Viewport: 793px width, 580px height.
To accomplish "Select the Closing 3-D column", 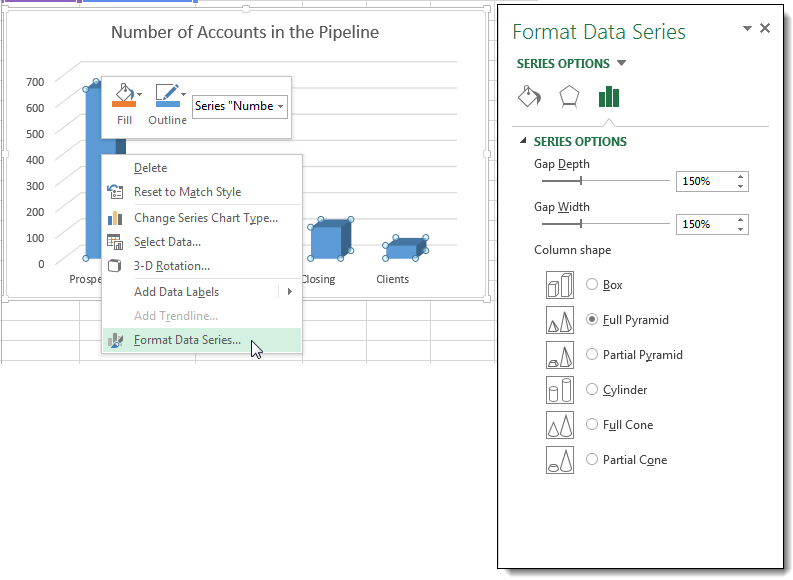I will (x=330, y=239).
